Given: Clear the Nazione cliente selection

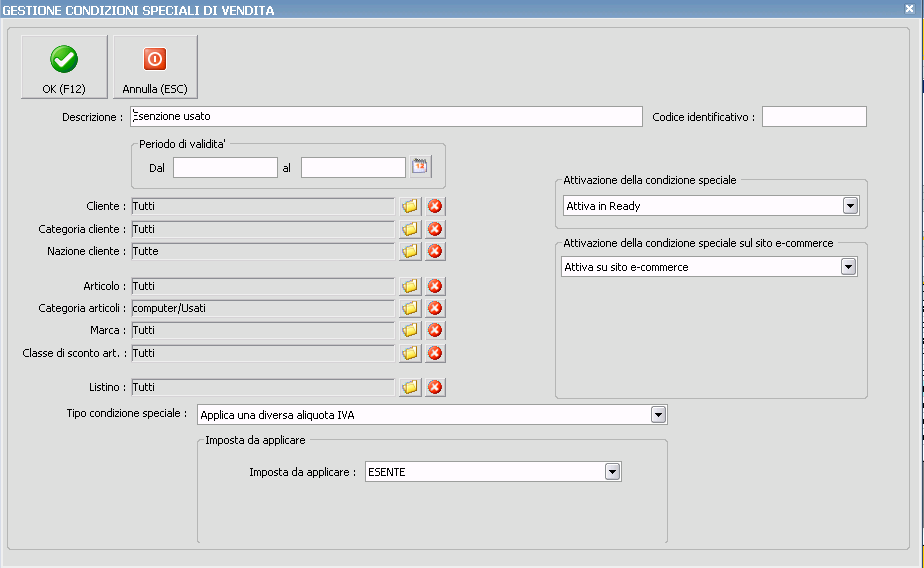Looking at the screenshot, I should click(x=435, y=251).
